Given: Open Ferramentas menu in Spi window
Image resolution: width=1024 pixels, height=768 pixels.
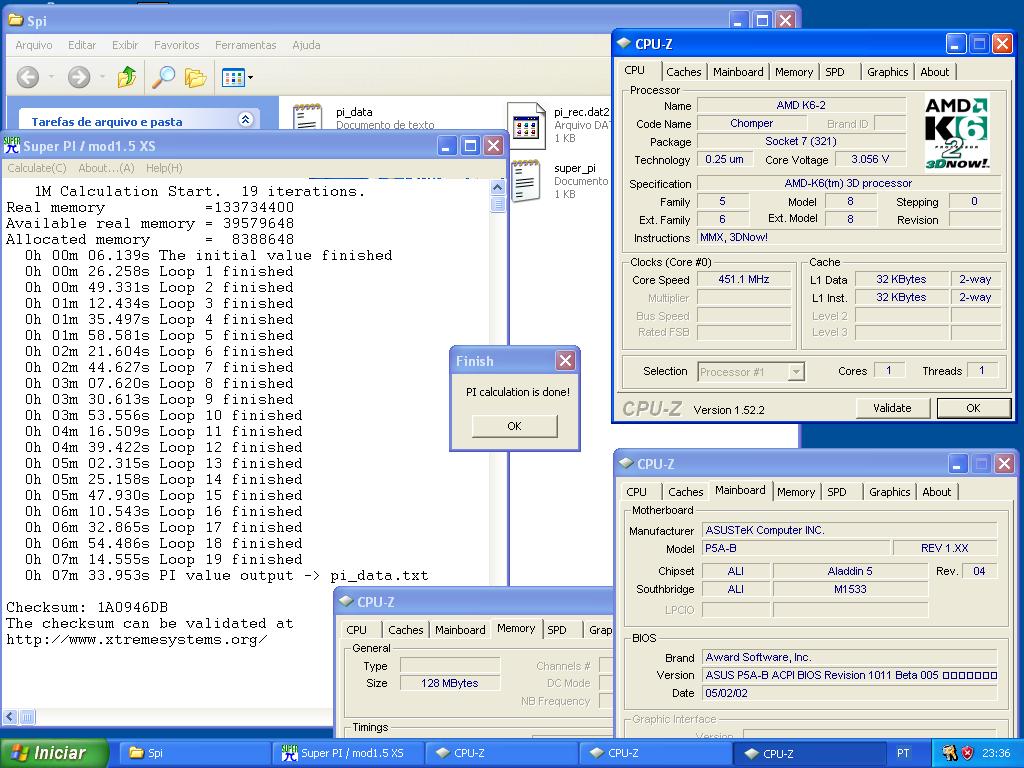Looking at the screenshot, I should pos(246,45).
